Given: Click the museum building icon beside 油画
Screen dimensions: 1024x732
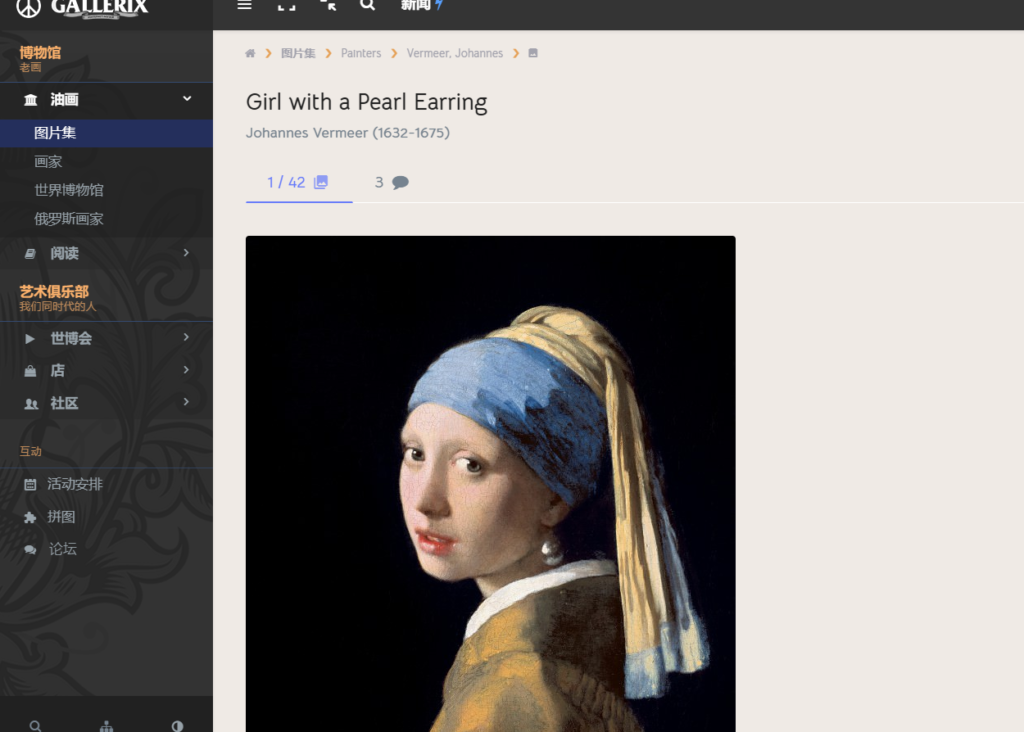Looking at the screenshot, I should pyautogui.click(x=31, y=100).
